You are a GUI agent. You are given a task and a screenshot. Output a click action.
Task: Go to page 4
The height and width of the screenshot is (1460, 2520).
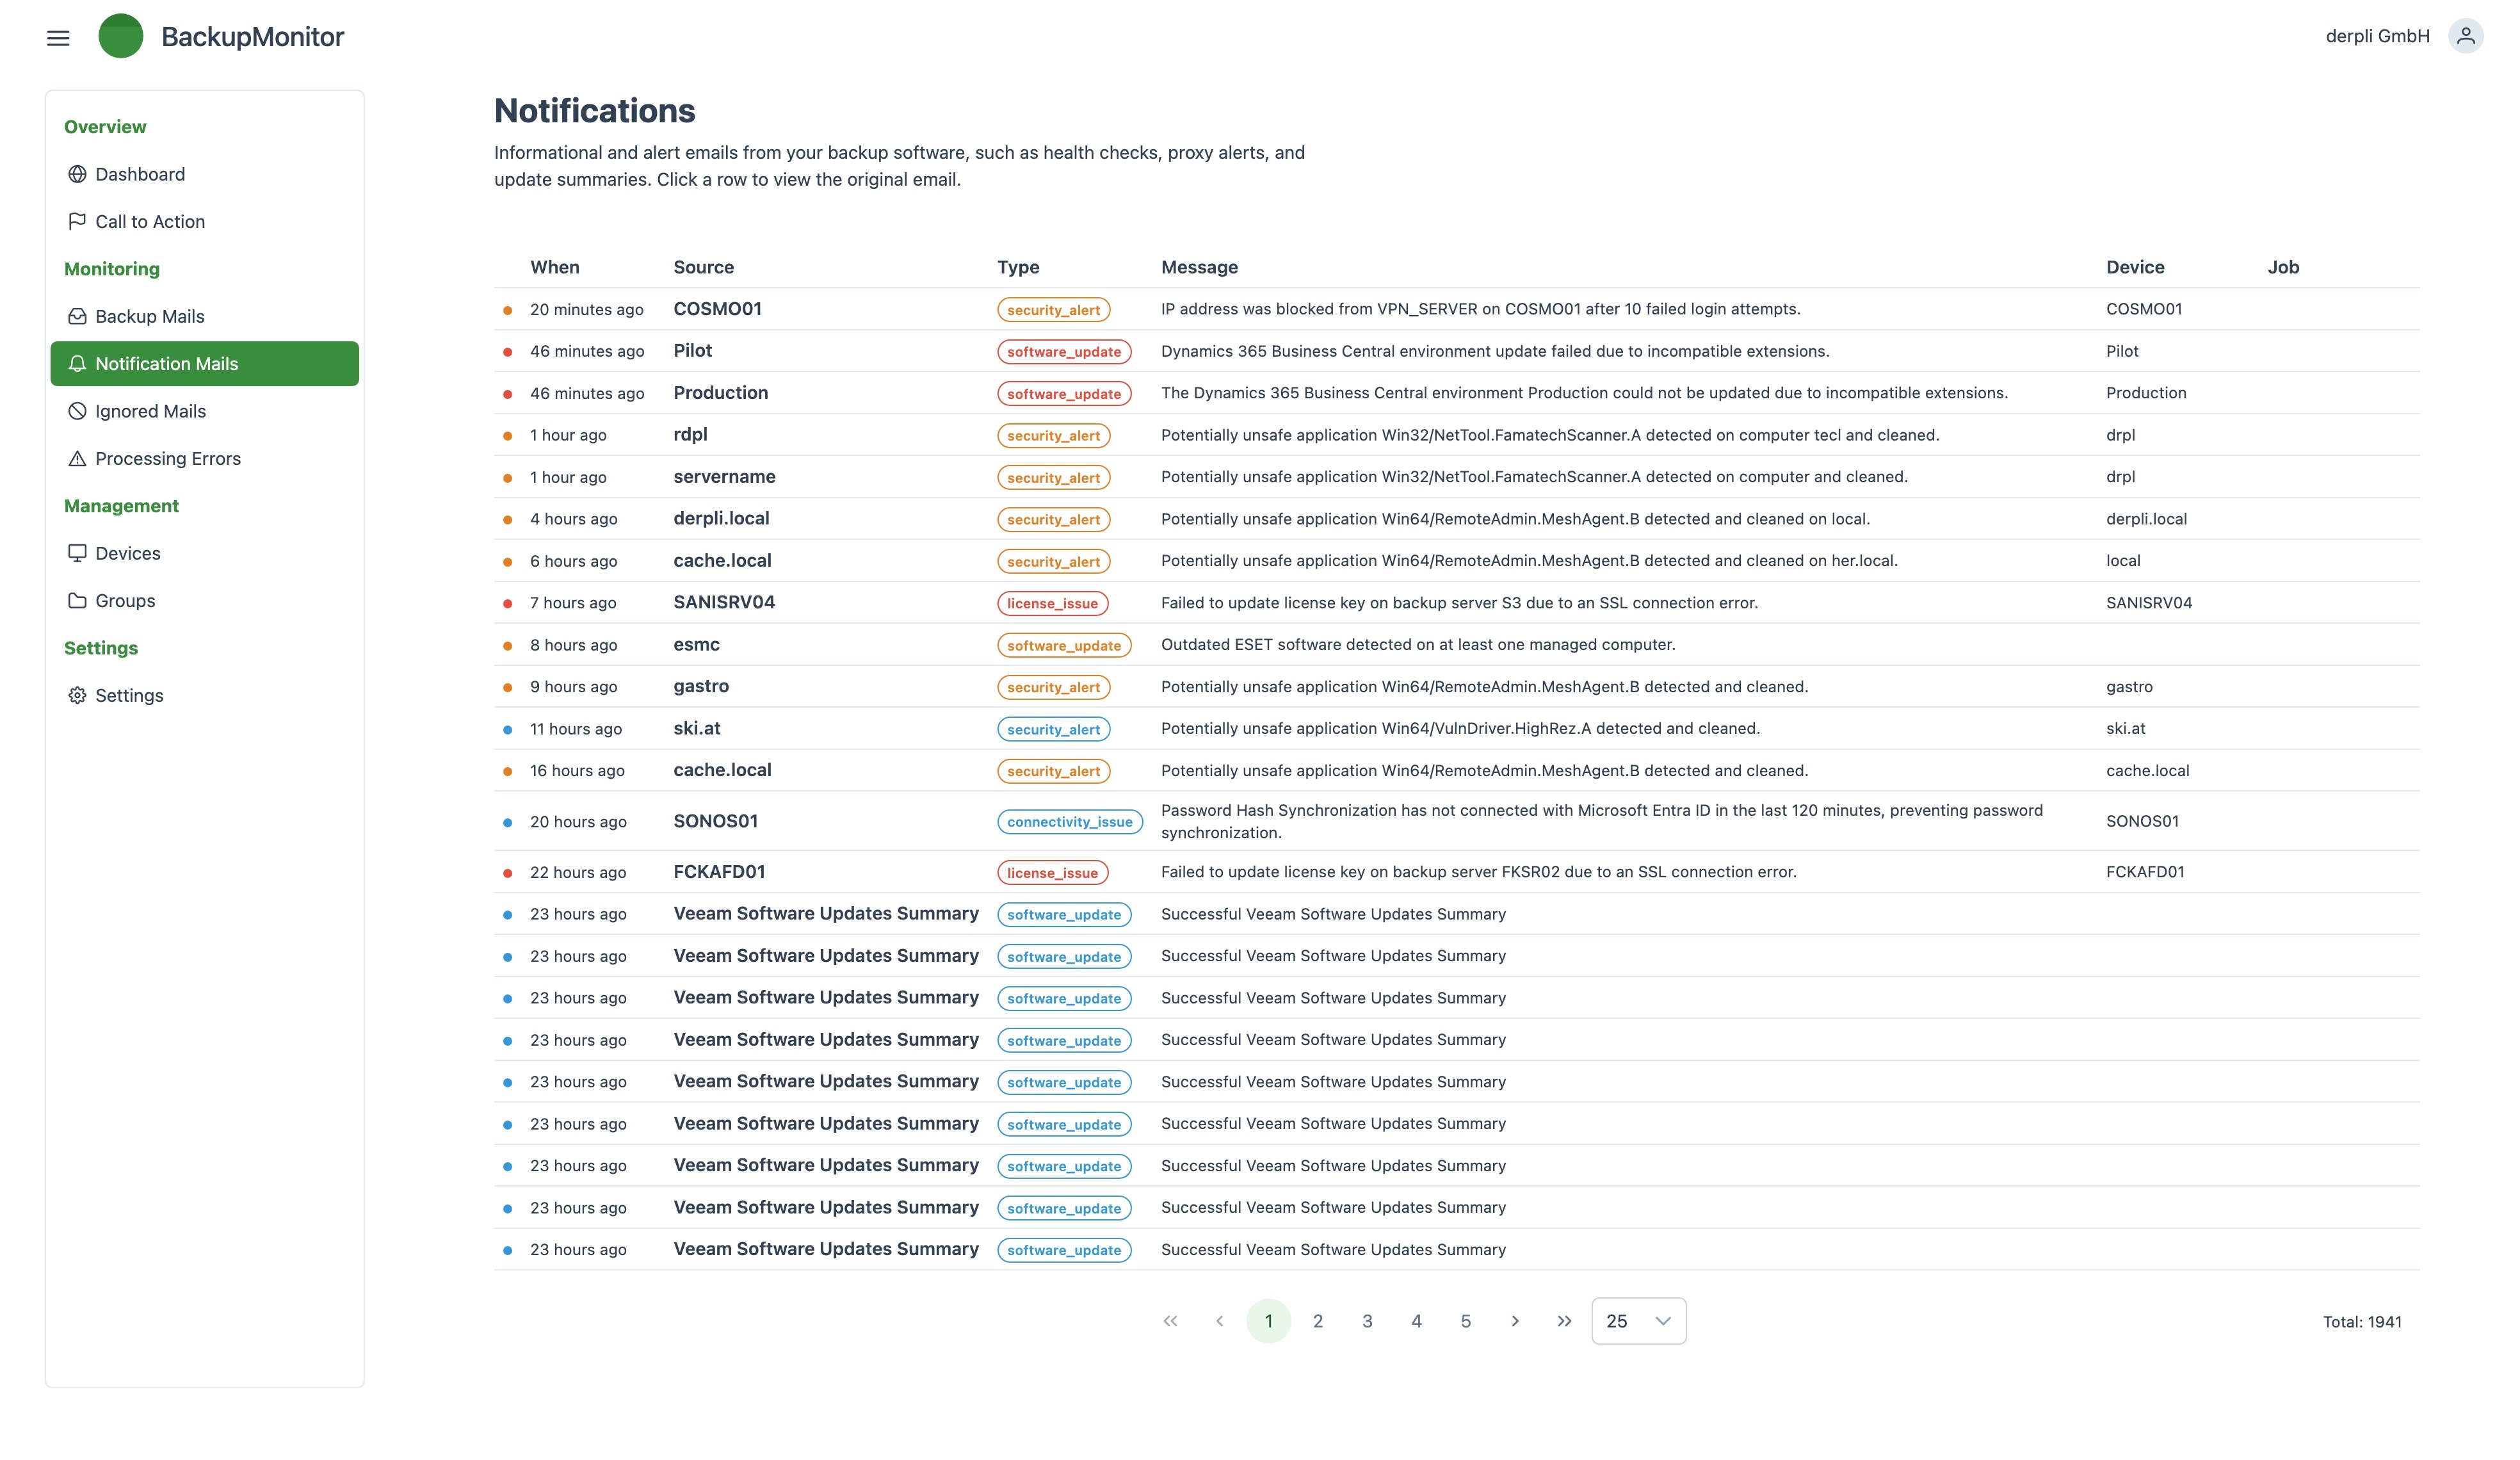pyautogui.click(x=1416, y=1321)
